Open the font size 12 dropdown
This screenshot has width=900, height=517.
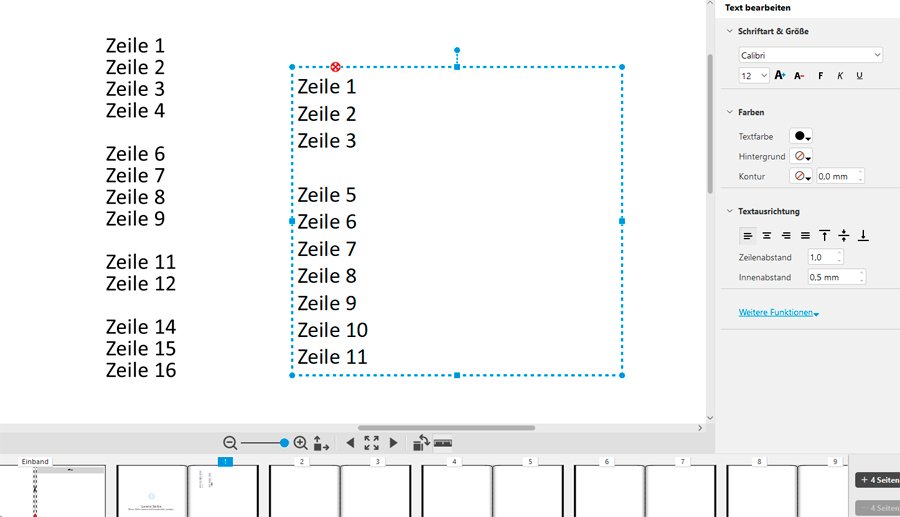(x=754, y=76)
